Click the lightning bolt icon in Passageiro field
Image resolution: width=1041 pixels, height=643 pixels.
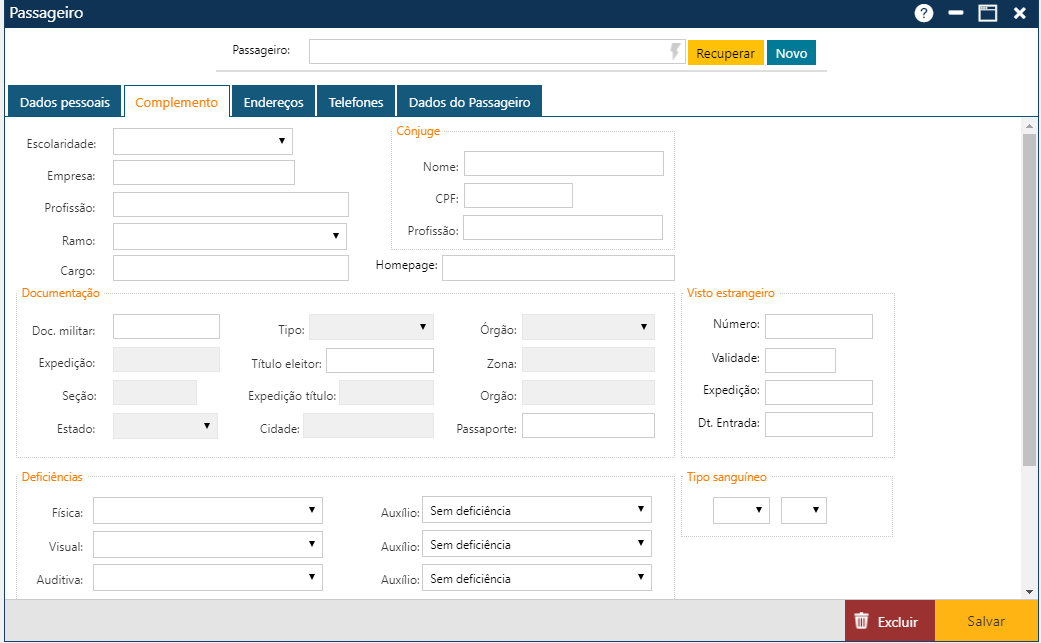pyautogui.click(x=675, y=52)
